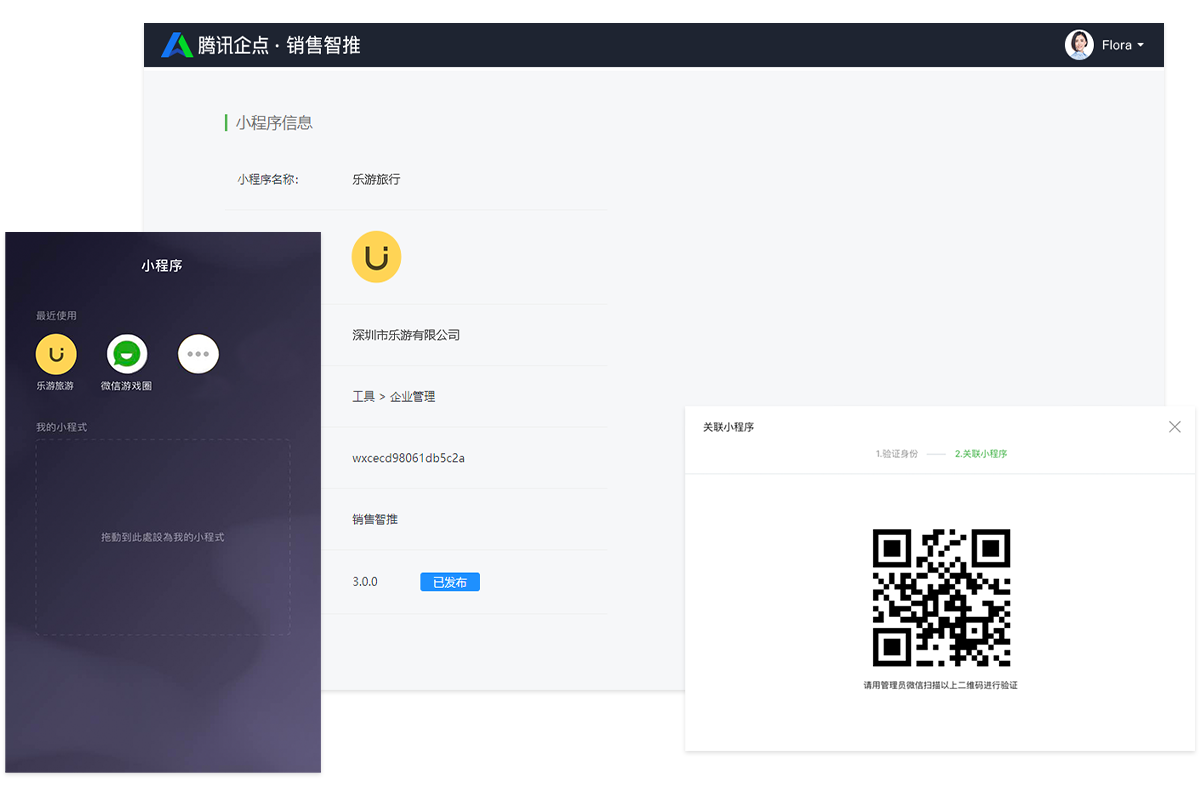Click the 小程序 panel title
Screen dimensions: 1200x800
coord(162,266)
